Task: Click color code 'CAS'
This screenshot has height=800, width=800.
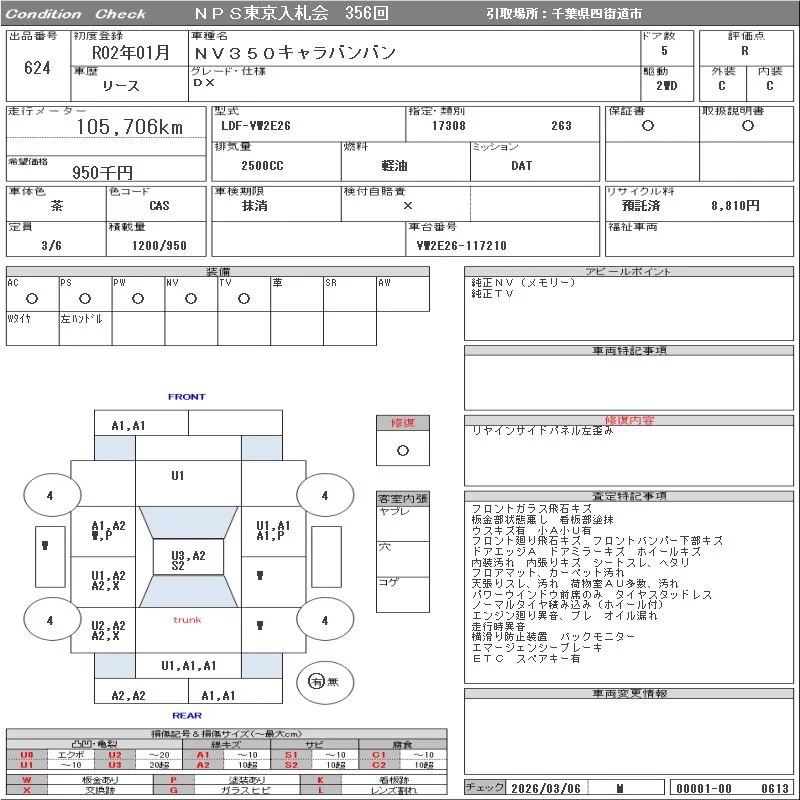Action: pyautogui.click(x=159, y=206)
